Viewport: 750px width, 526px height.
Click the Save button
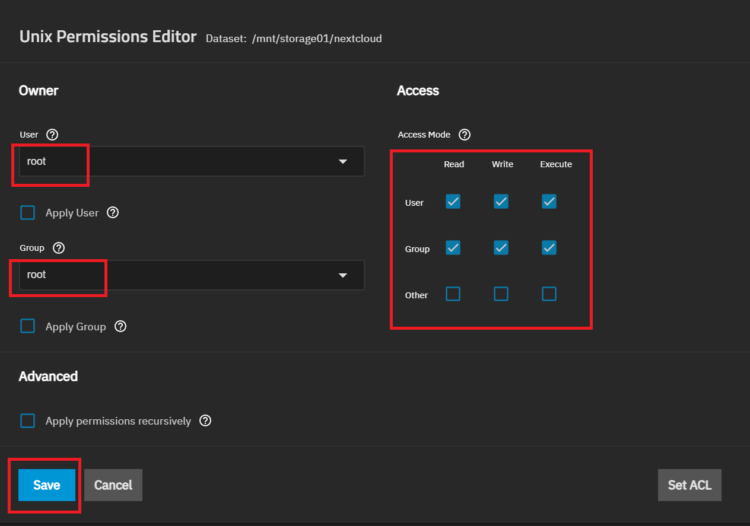coord(47,485)
